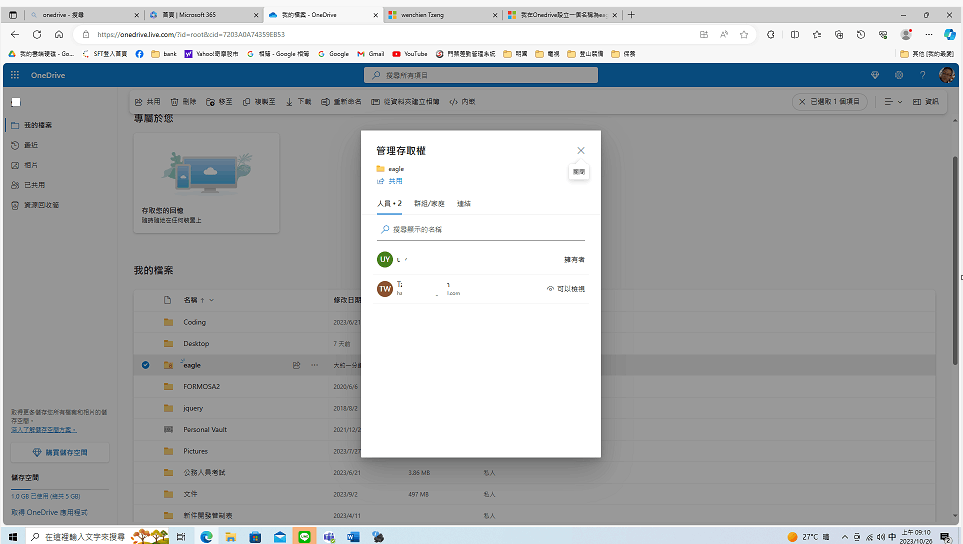Image resolution: width=963 pixels, height=544 pixels.
Task: Click Buy storage button in sidebar
Action: (x=60, y=453)
